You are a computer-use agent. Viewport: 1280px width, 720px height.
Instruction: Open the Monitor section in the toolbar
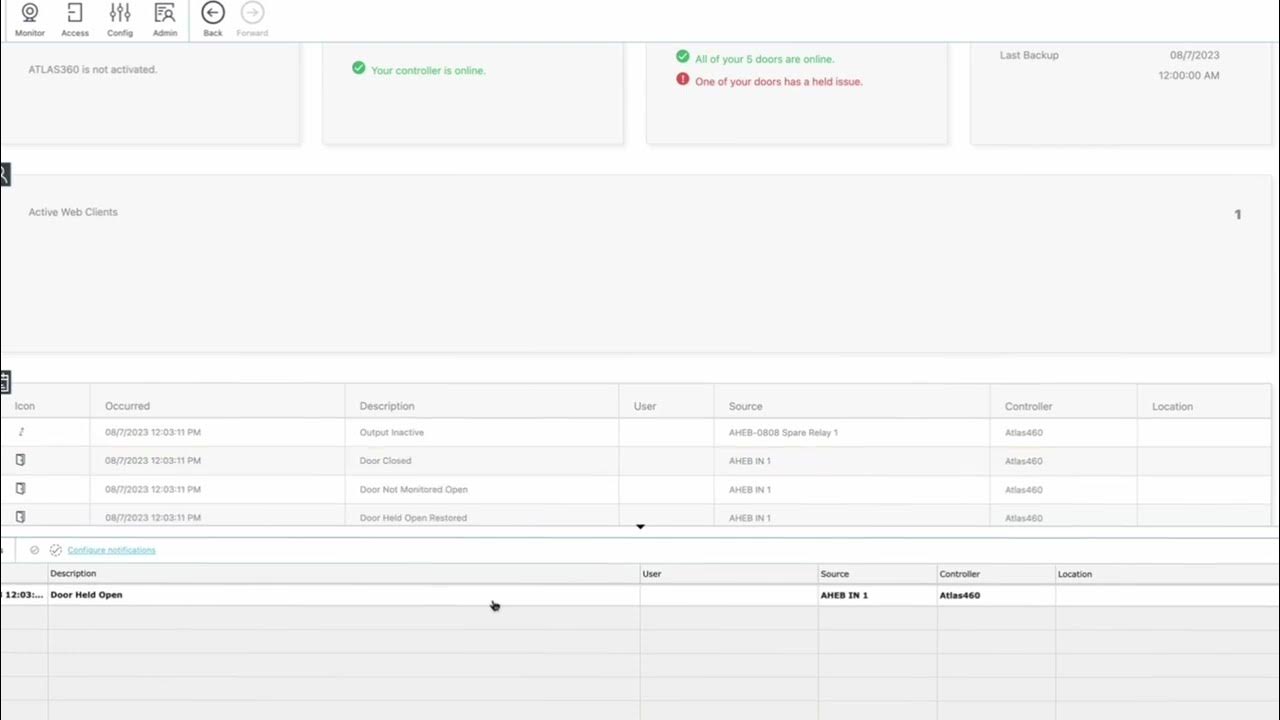click(x=30, y=19)
